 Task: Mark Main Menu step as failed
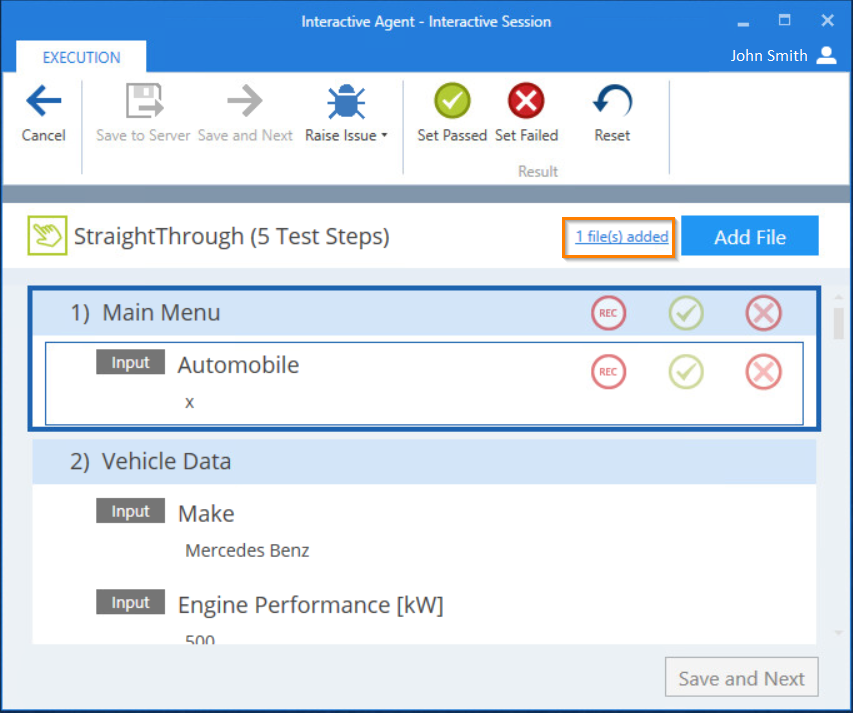tap(763, 313)
